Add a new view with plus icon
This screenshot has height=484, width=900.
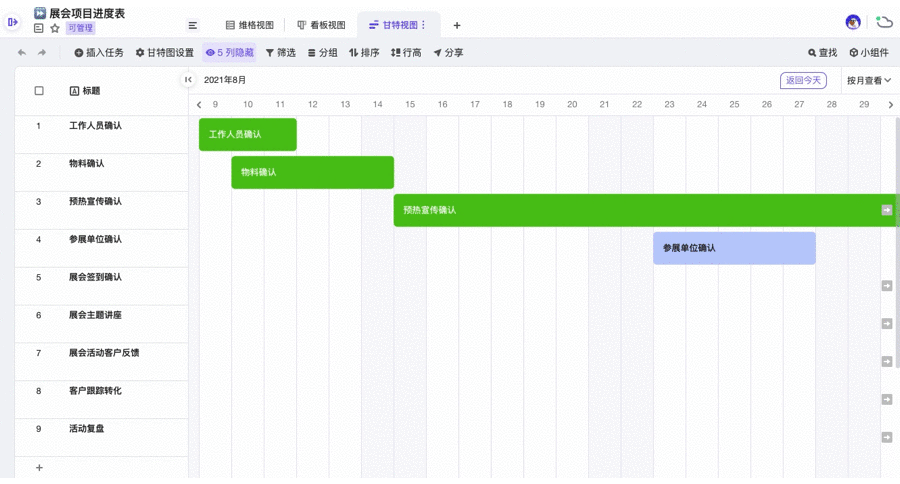click(457, 25)
